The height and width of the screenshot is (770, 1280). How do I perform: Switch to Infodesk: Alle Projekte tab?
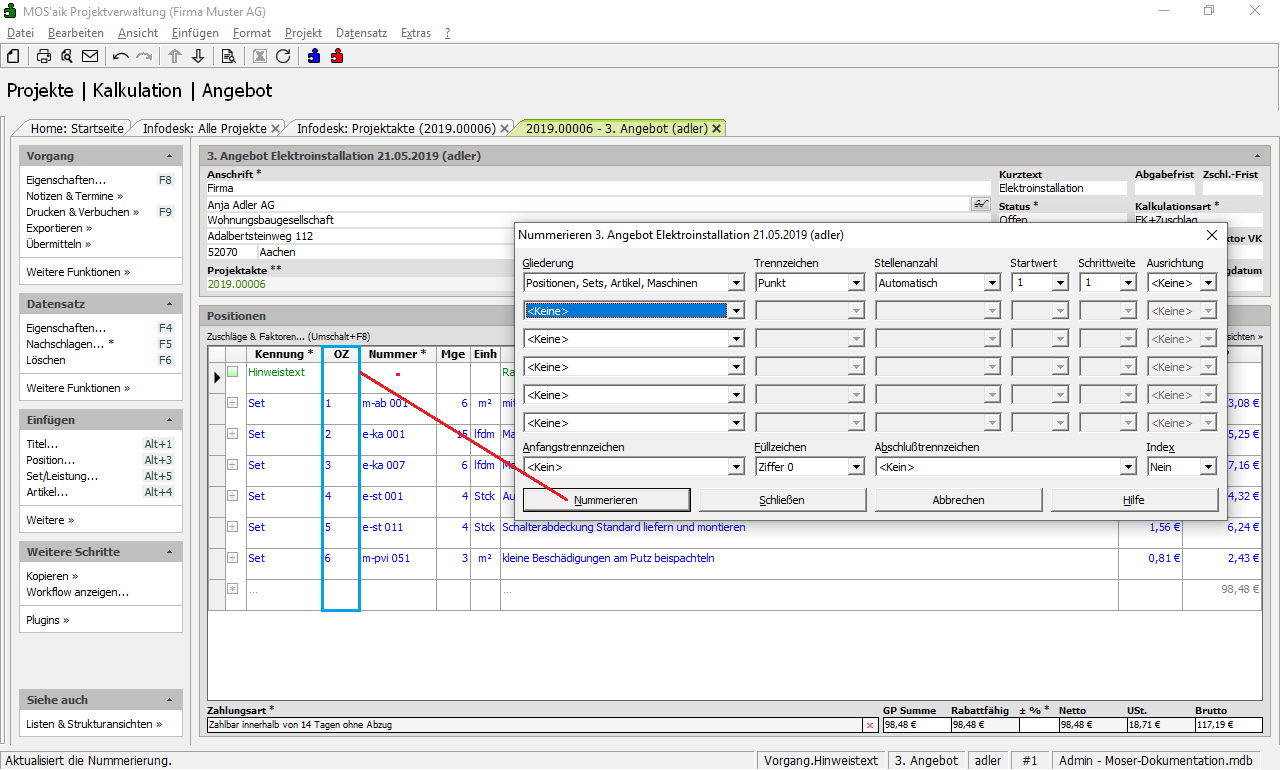(x=204, y=129)
